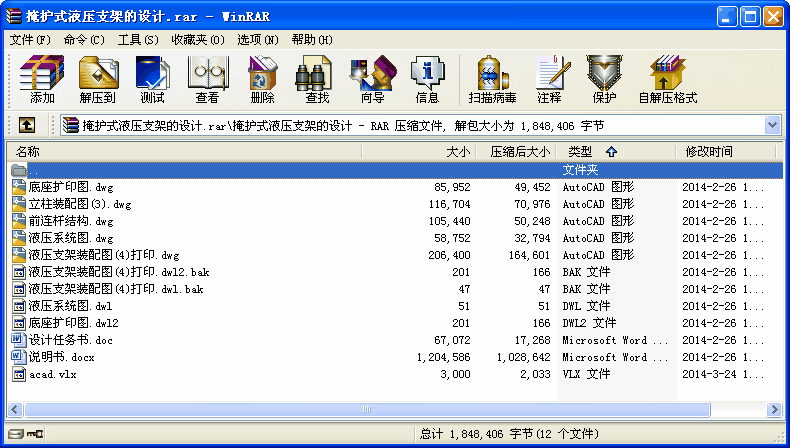Click packed size value 164,601

pos(529,255)
